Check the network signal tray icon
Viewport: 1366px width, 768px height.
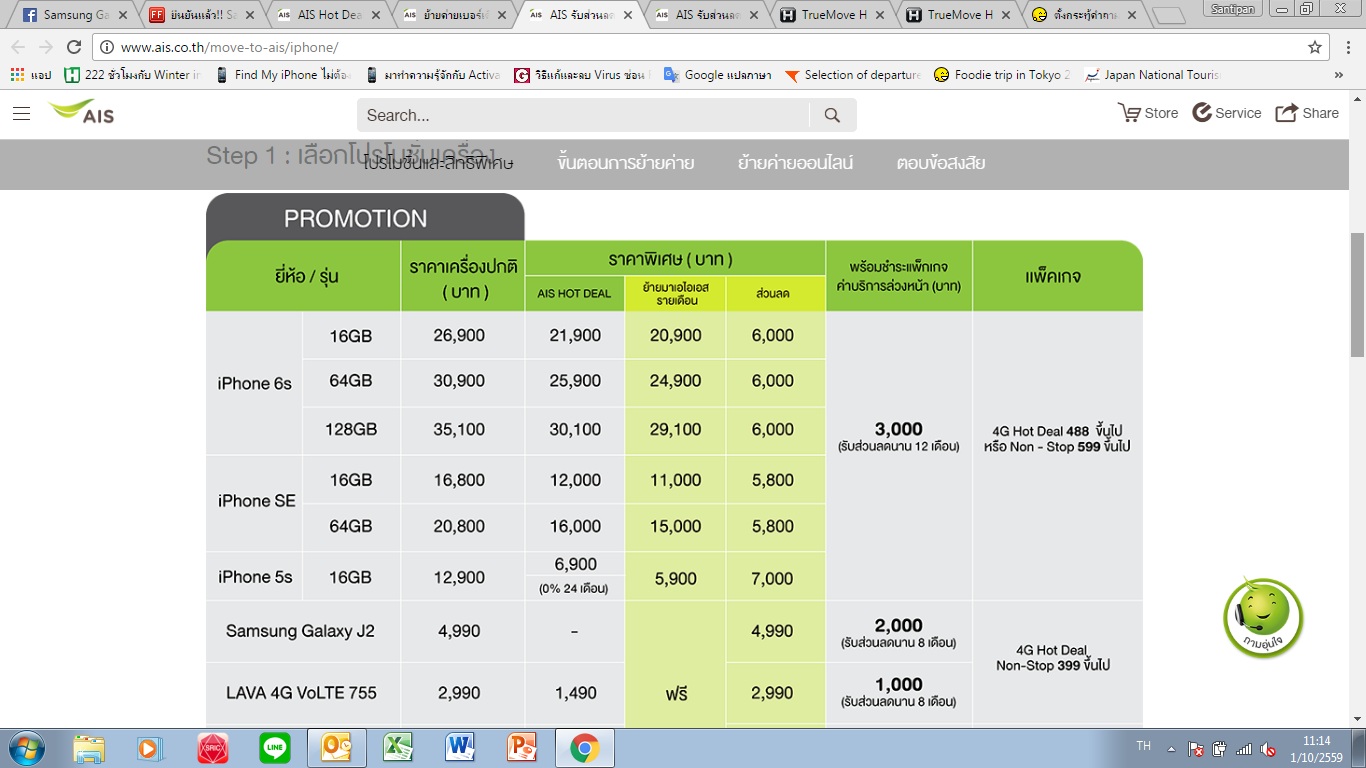point(1244,749)
